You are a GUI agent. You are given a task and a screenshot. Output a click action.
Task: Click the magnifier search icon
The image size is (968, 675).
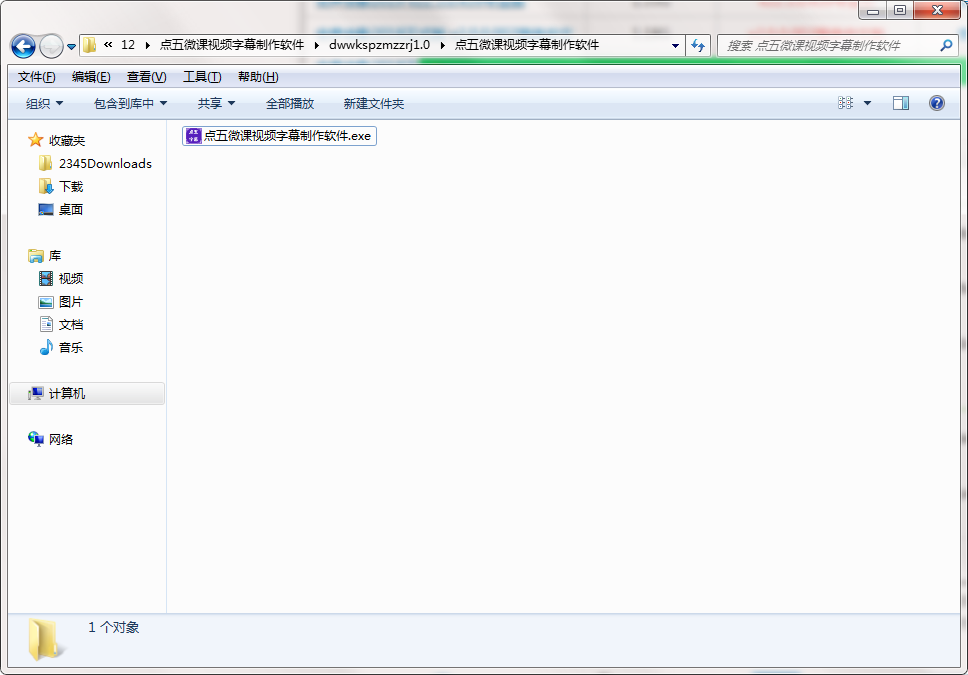pyautogui.click(x=946, y=45)
